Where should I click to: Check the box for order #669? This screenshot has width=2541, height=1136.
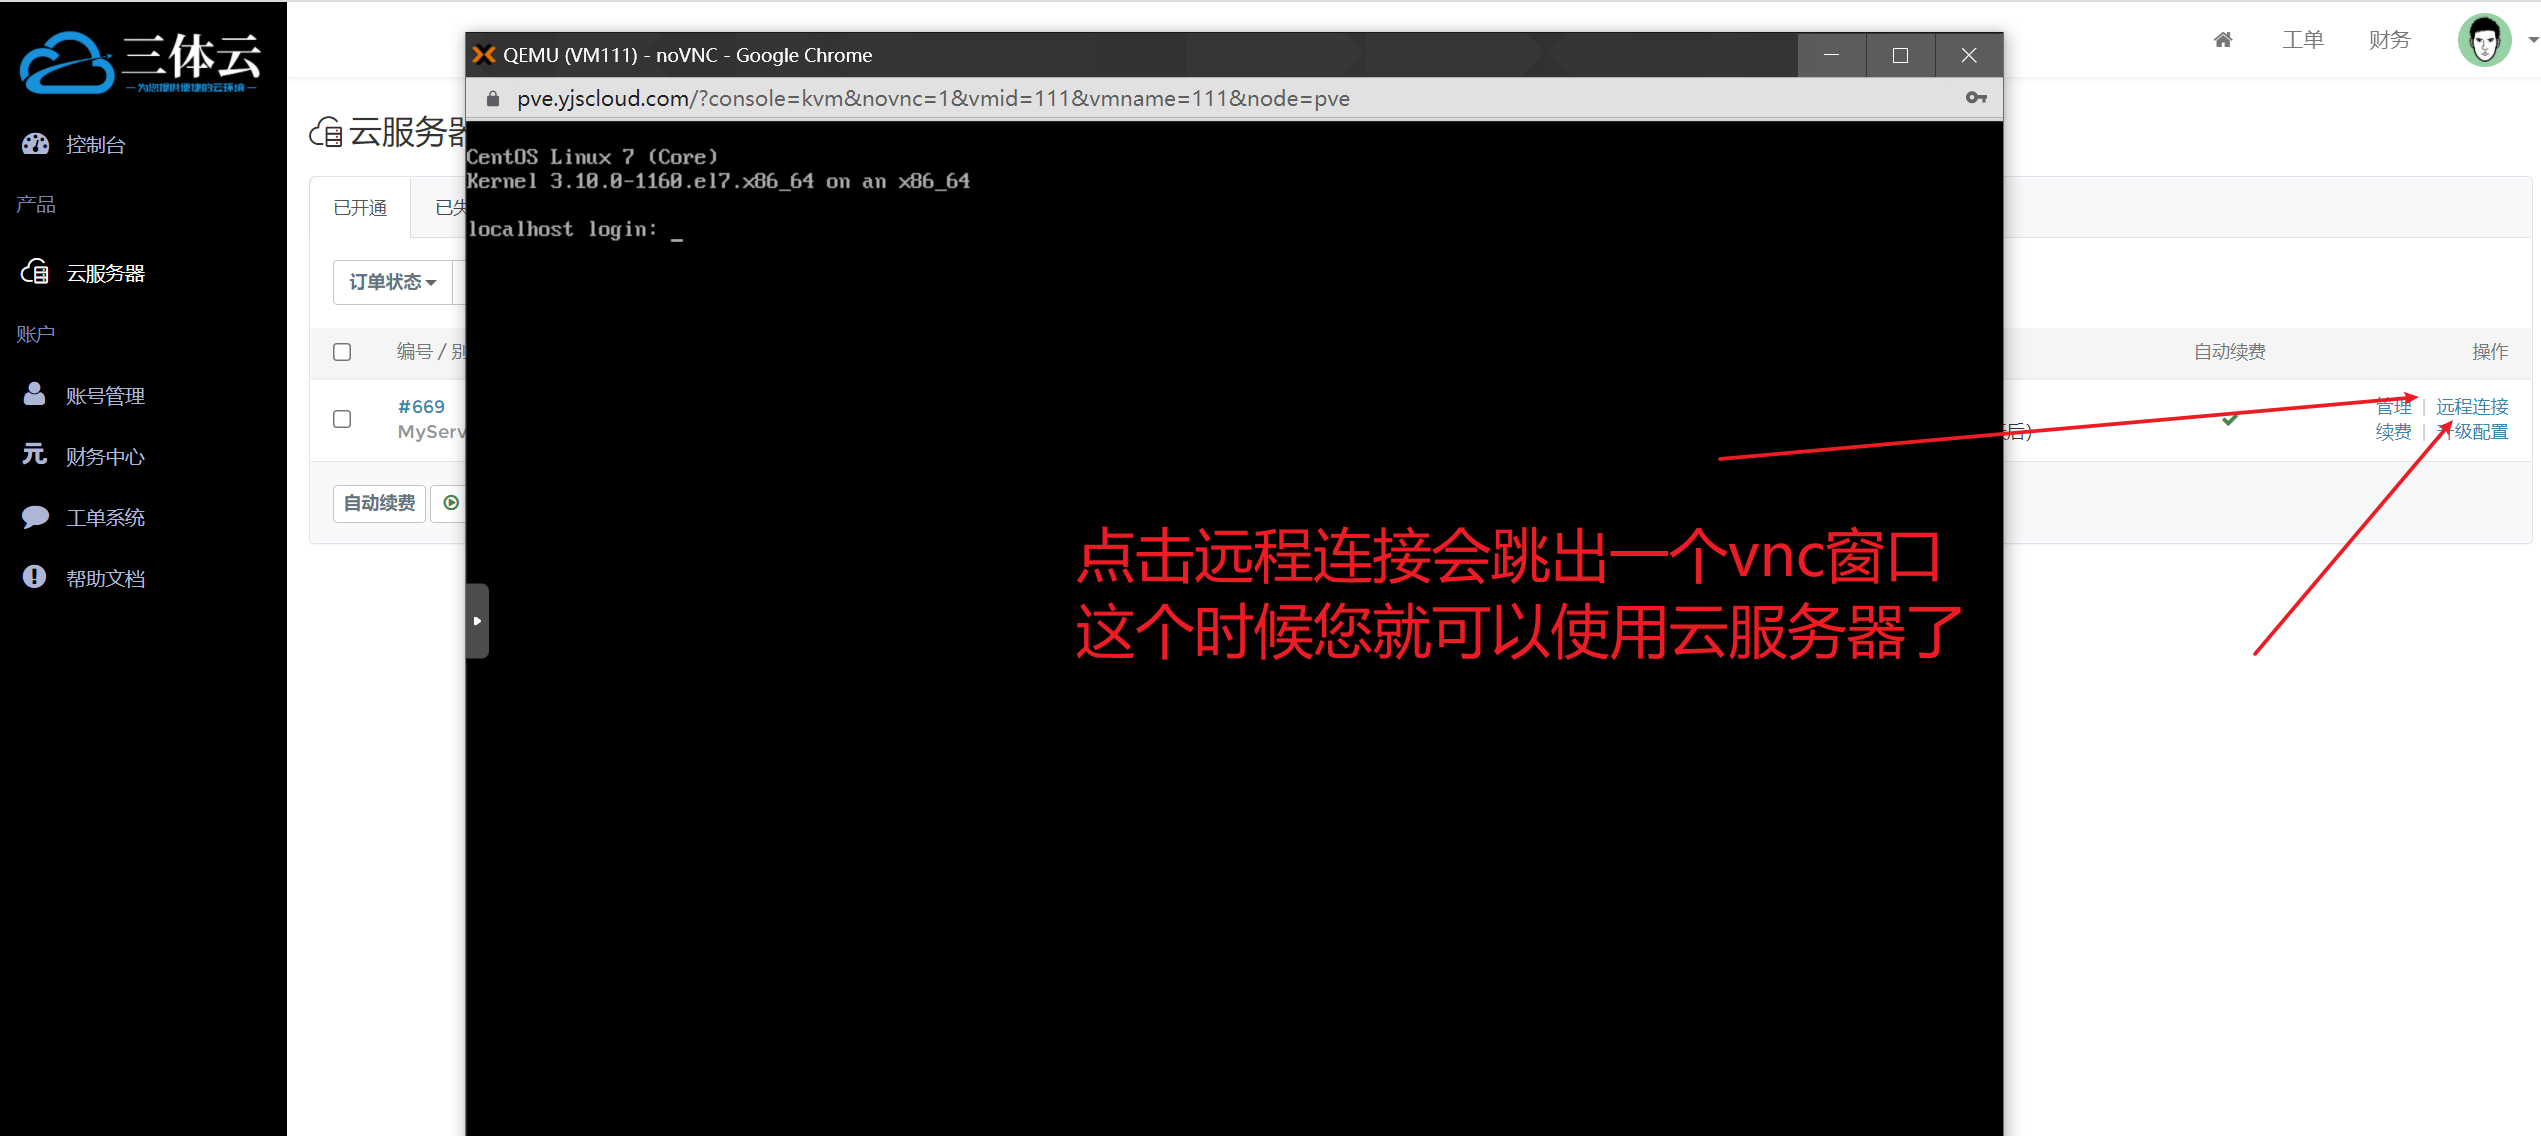pyautogui.click(x=342, y=419)
